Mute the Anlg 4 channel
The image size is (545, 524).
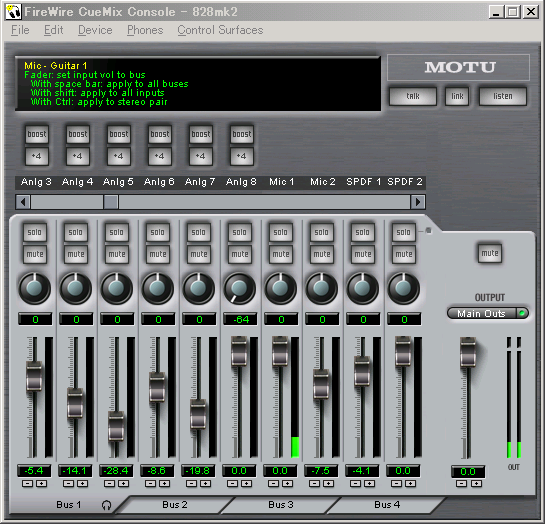(x=76, y=254)
